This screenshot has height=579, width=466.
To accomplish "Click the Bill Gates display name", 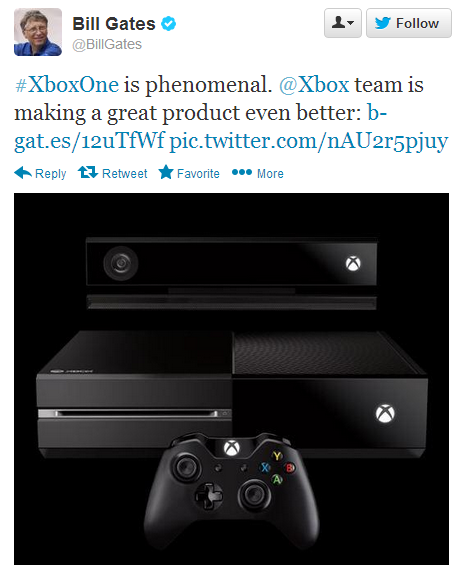I will point(114,24).
